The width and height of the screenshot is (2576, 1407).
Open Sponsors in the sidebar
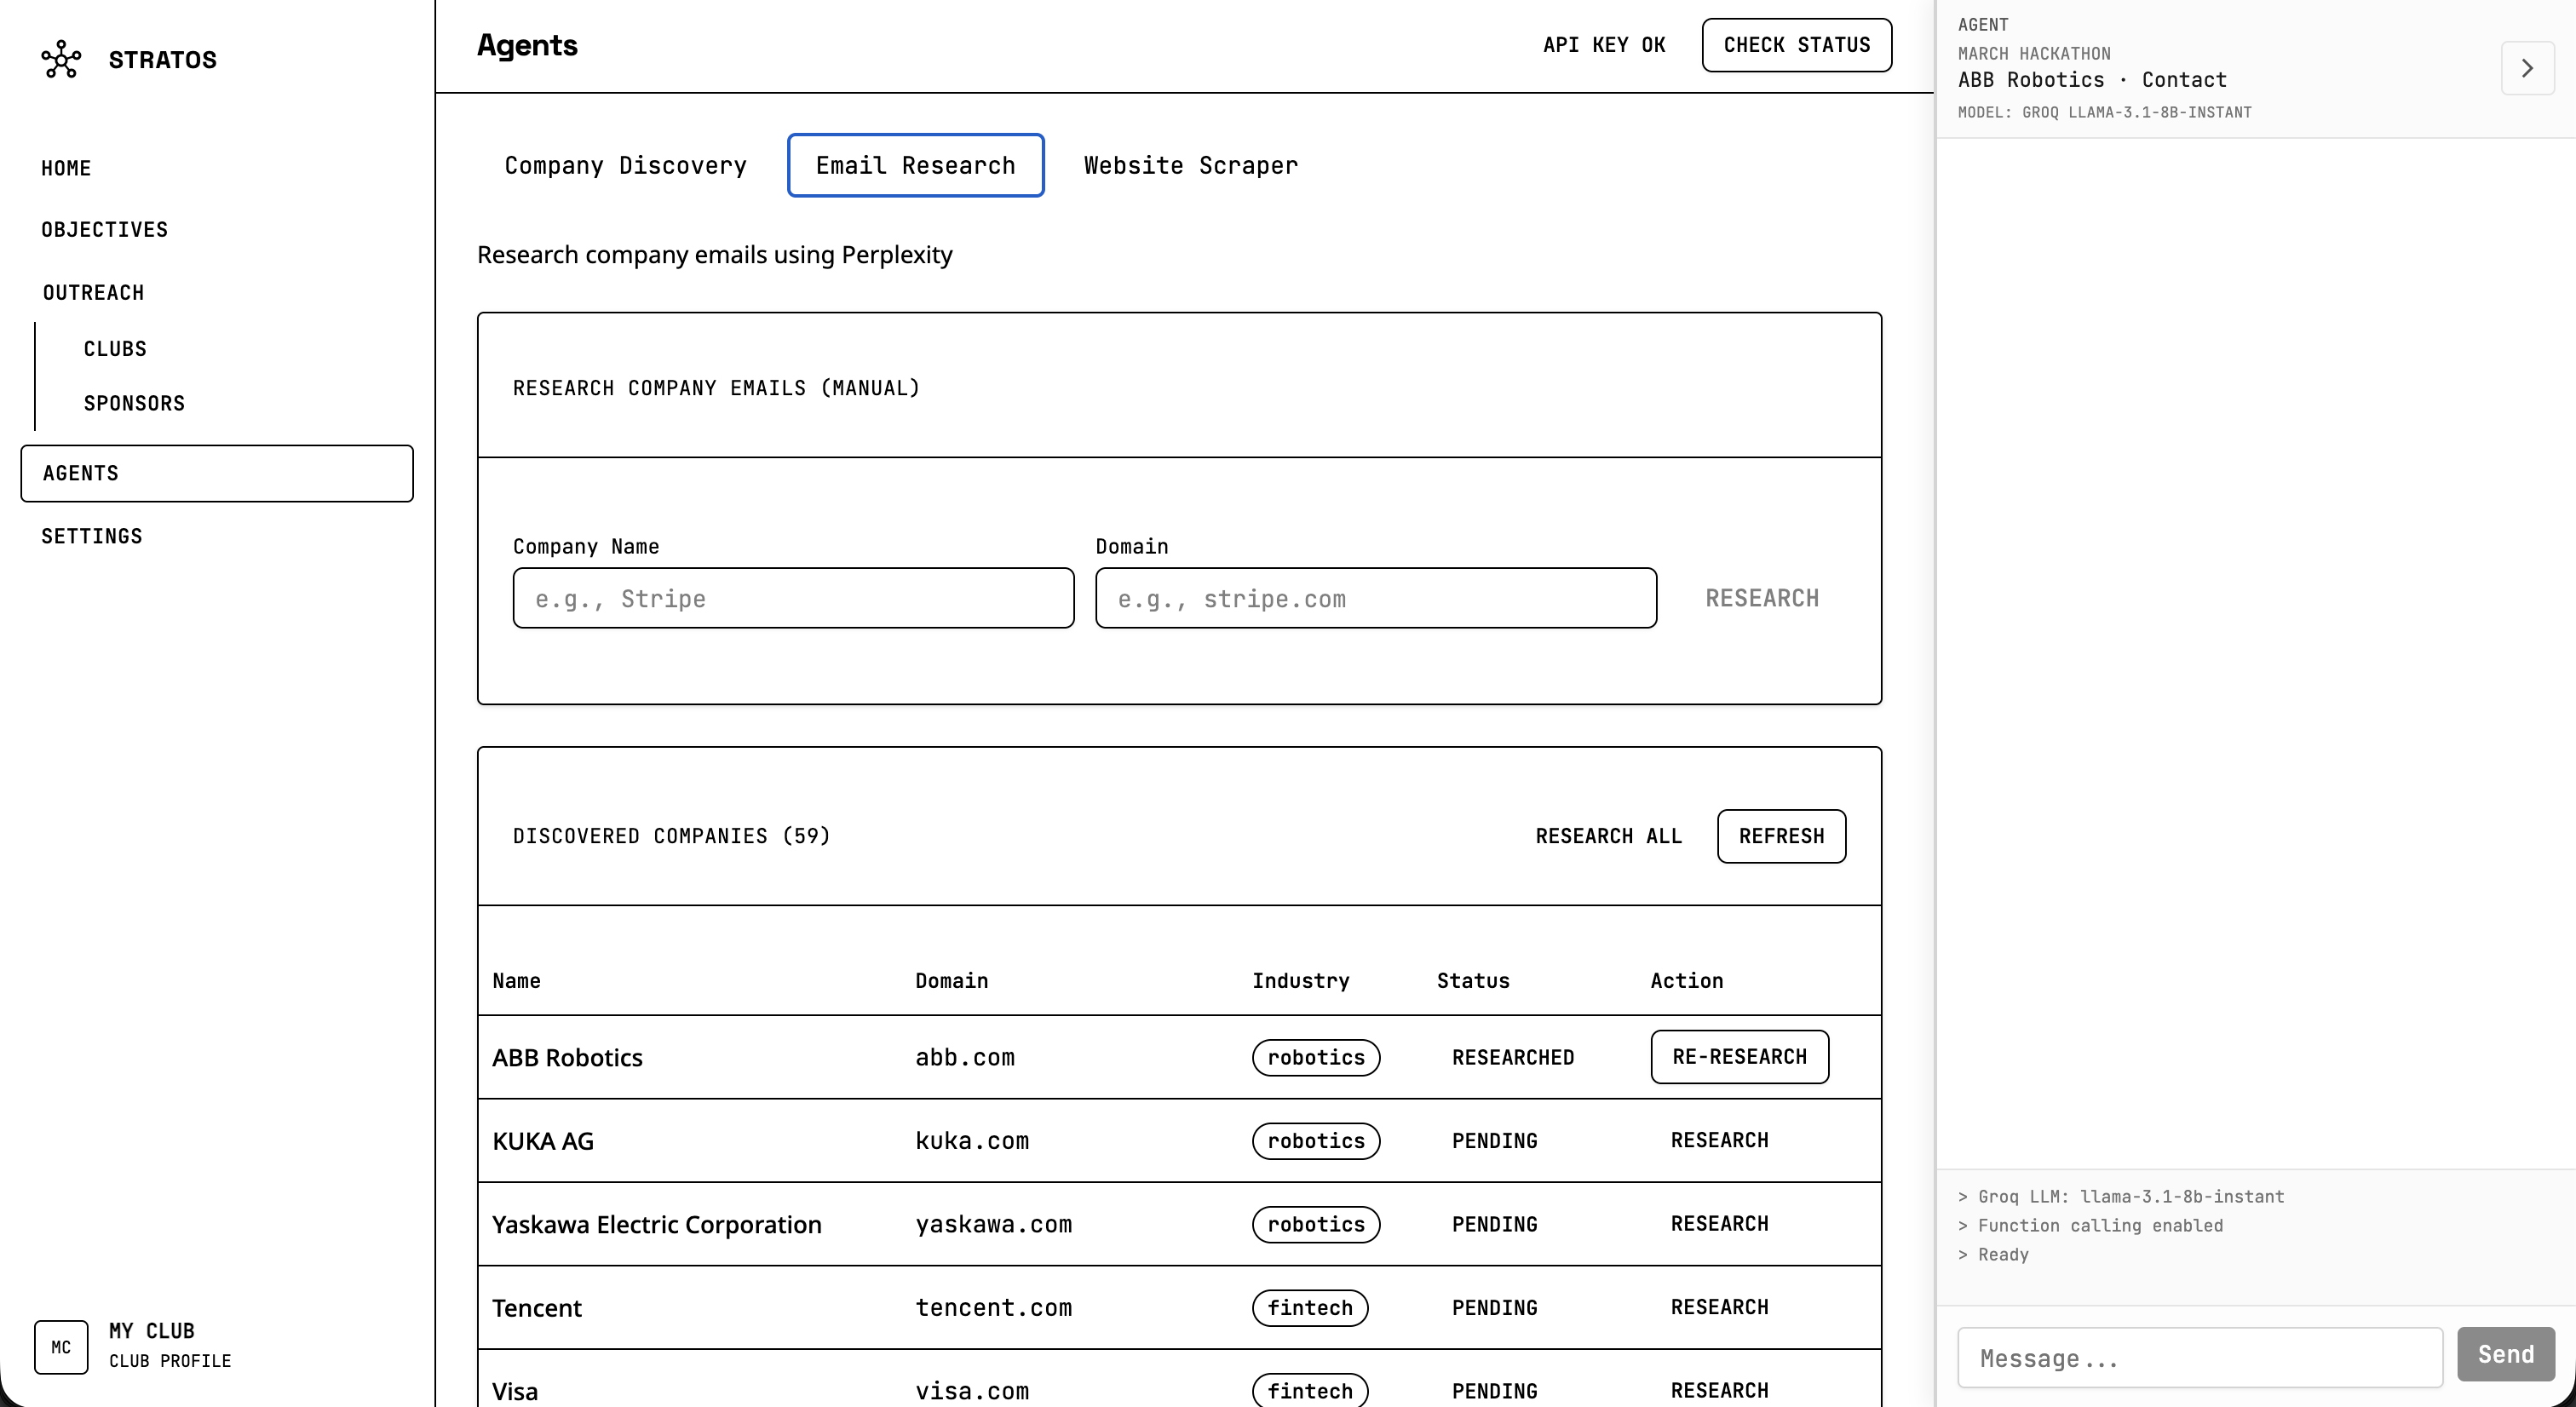coord(134,404)
